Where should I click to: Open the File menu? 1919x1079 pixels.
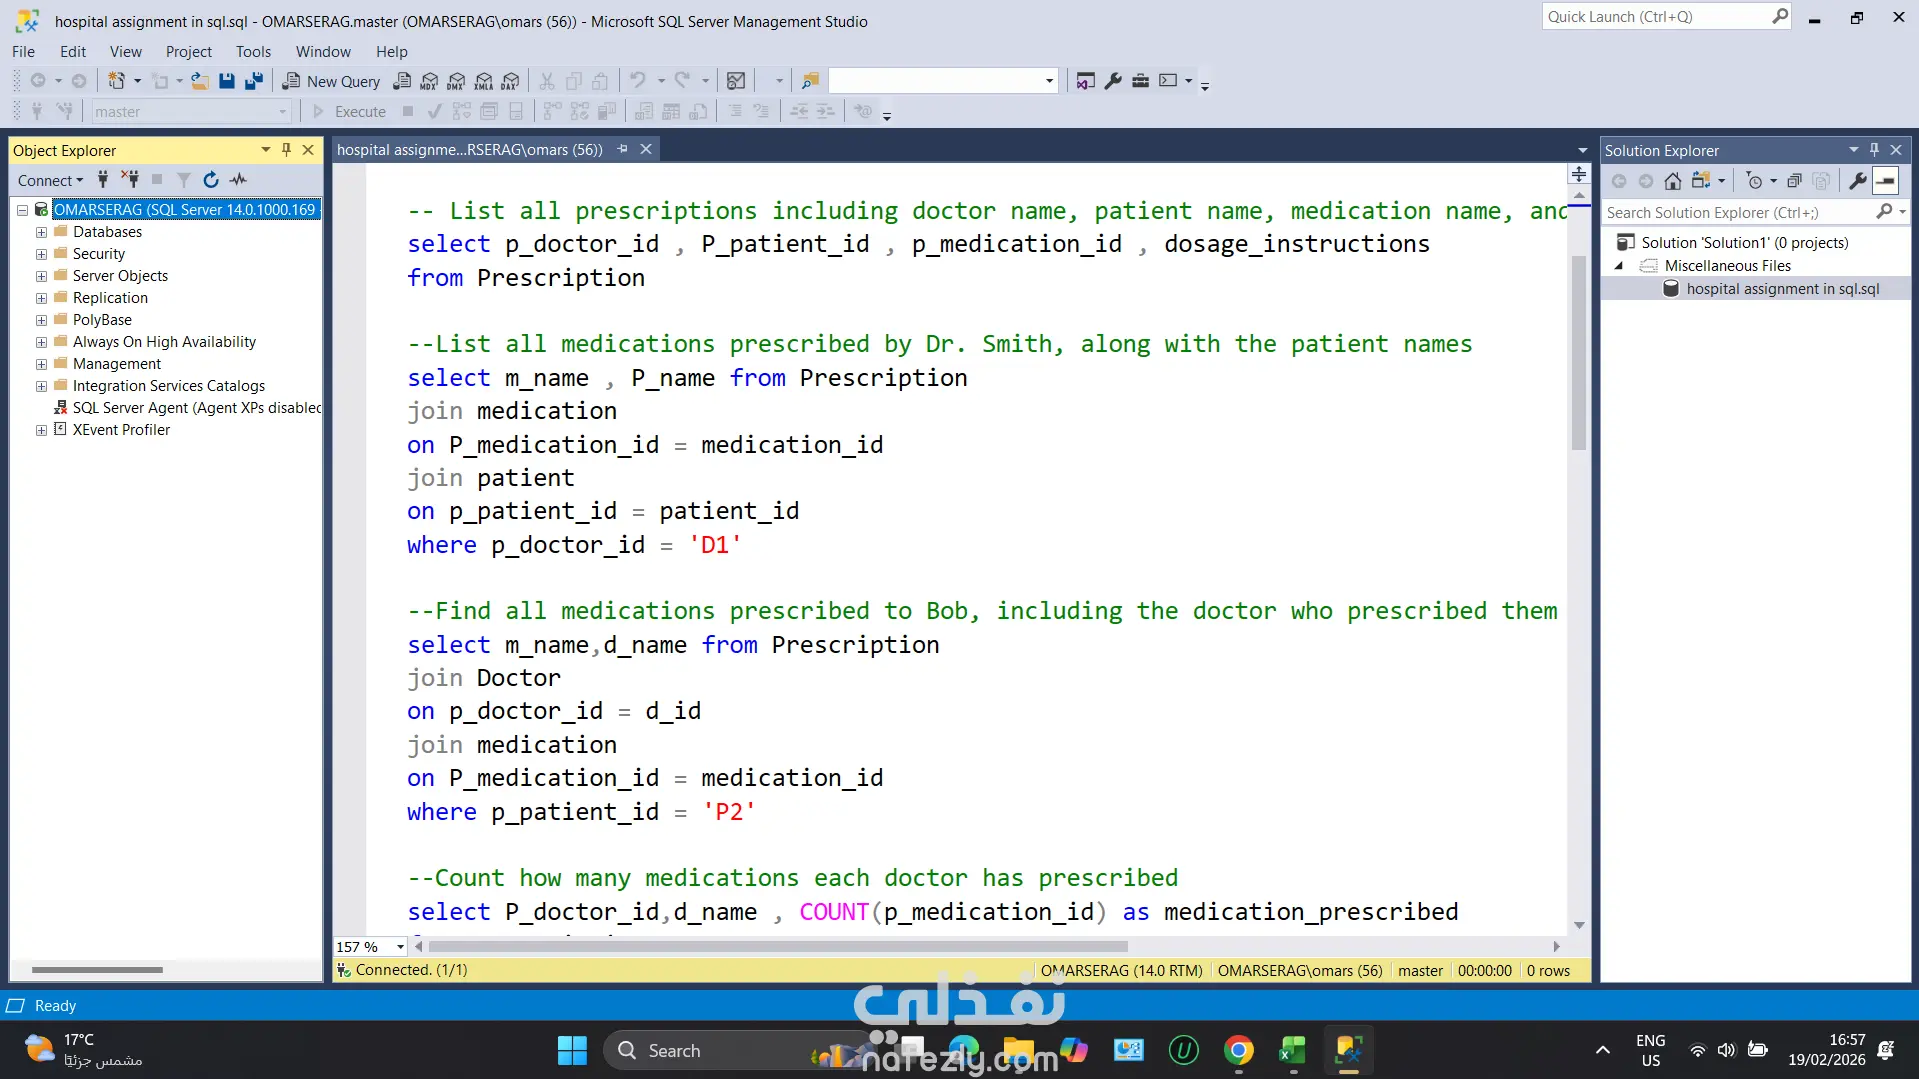click(23, 51)
